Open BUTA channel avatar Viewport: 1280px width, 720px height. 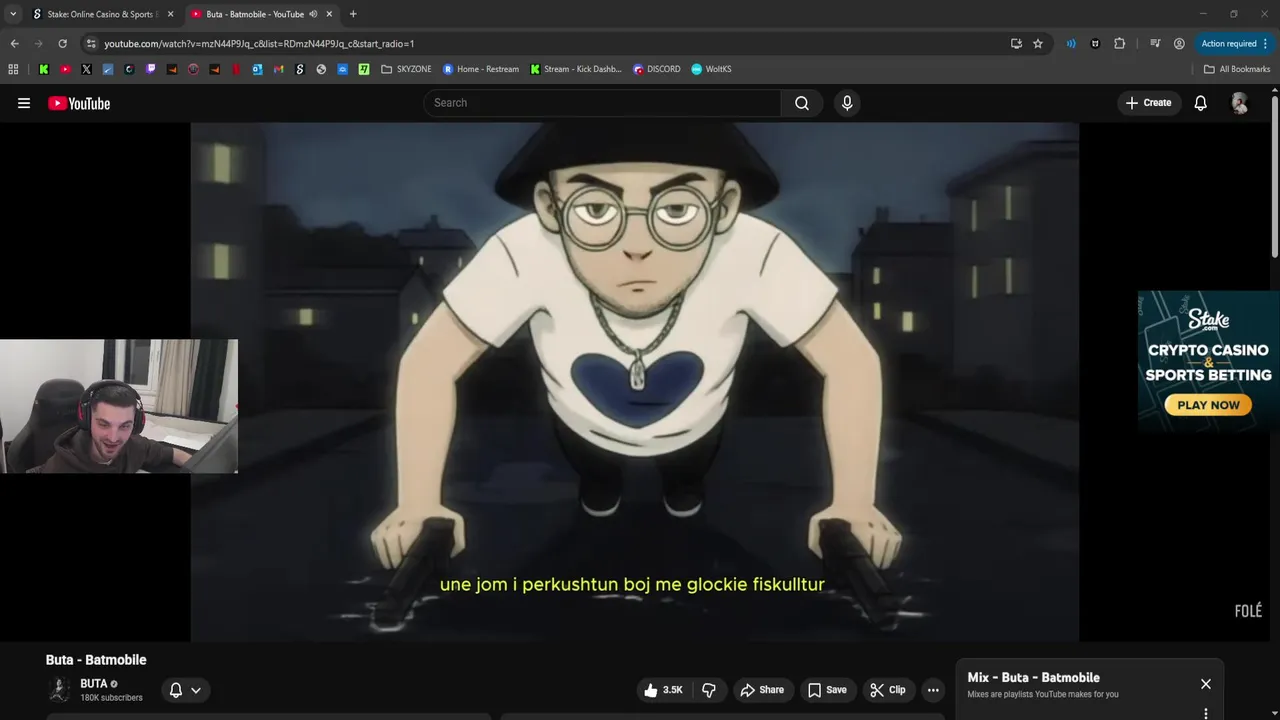(x=59, y=690)
